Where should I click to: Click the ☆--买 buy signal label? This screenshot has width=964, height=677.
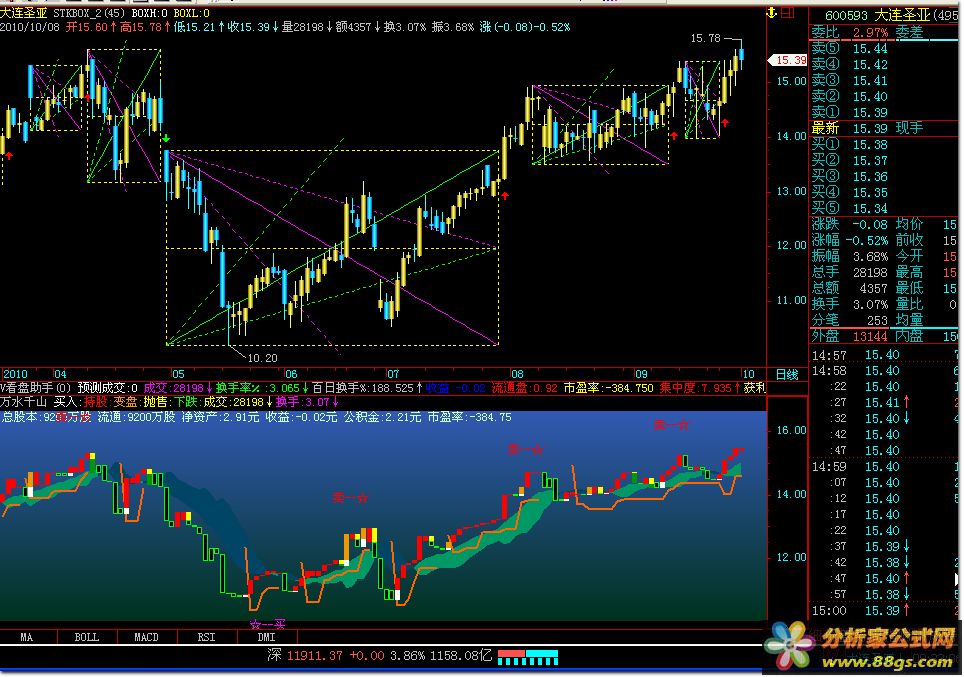click(268, 625)
